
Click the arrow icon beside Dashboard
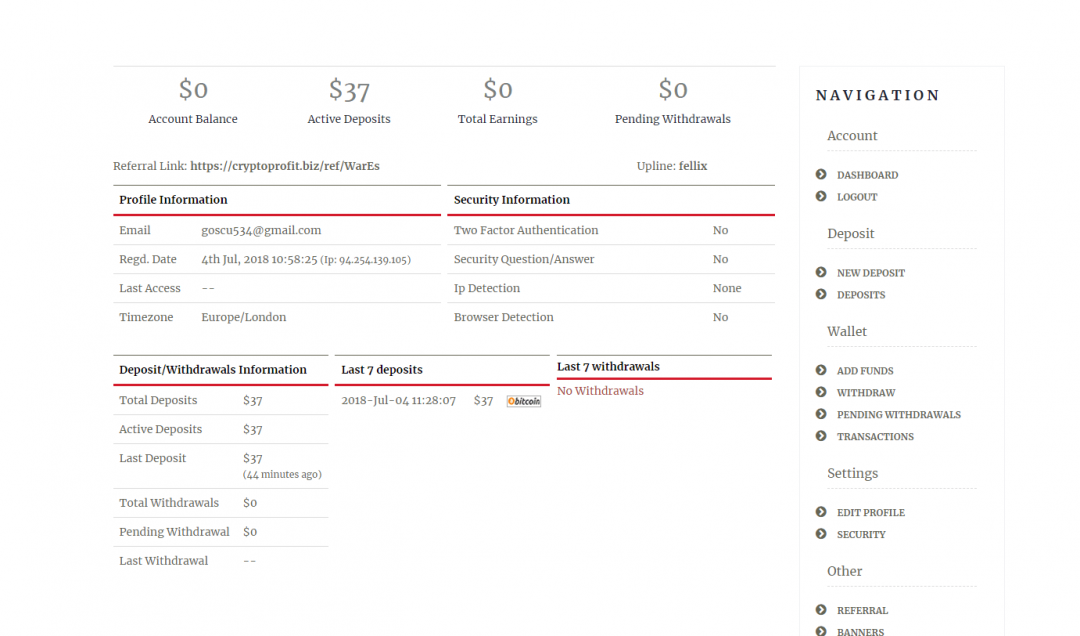(821, 175)
